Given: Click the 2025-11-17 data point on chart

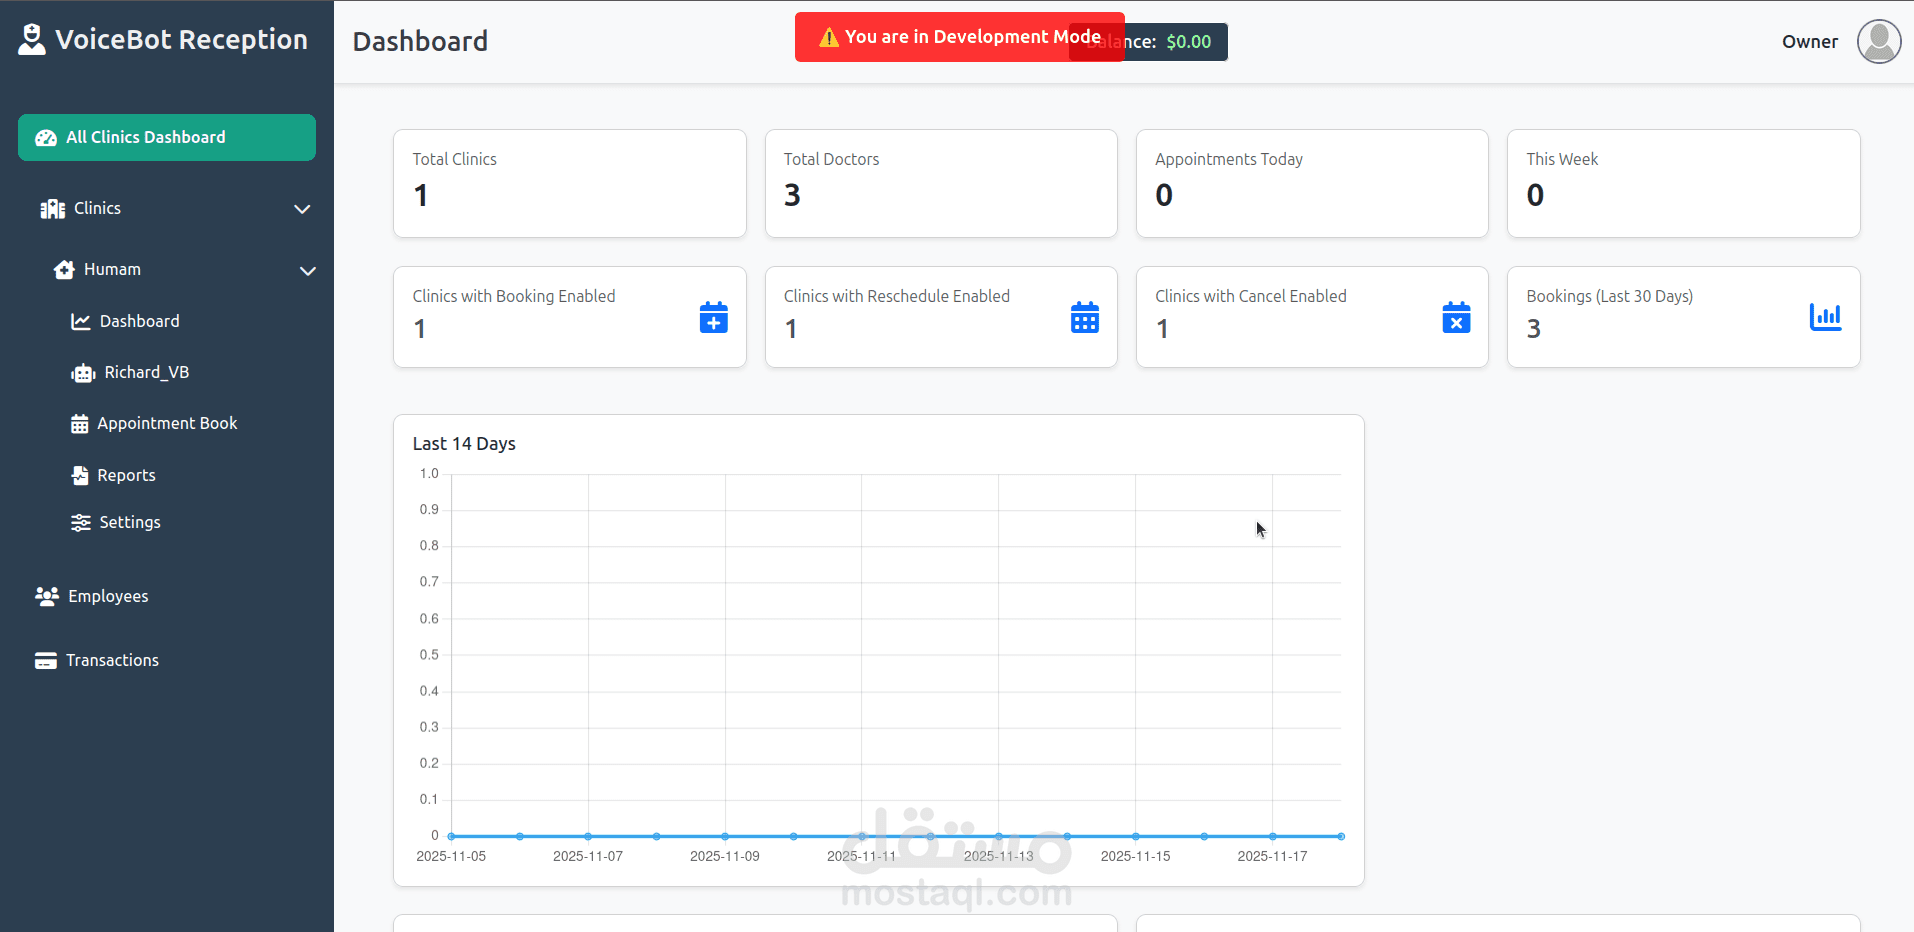Looking at the screenshot, I should pos(1272,836).
